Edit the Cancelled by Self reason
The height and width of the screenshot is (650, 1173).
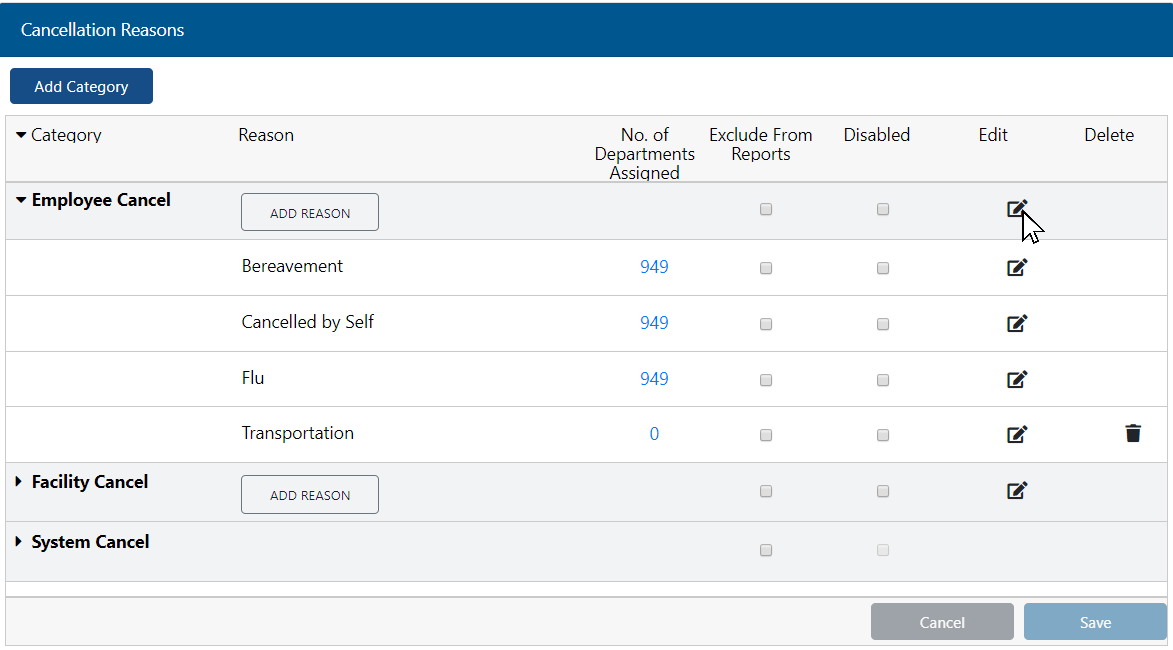click(1016, 323)
